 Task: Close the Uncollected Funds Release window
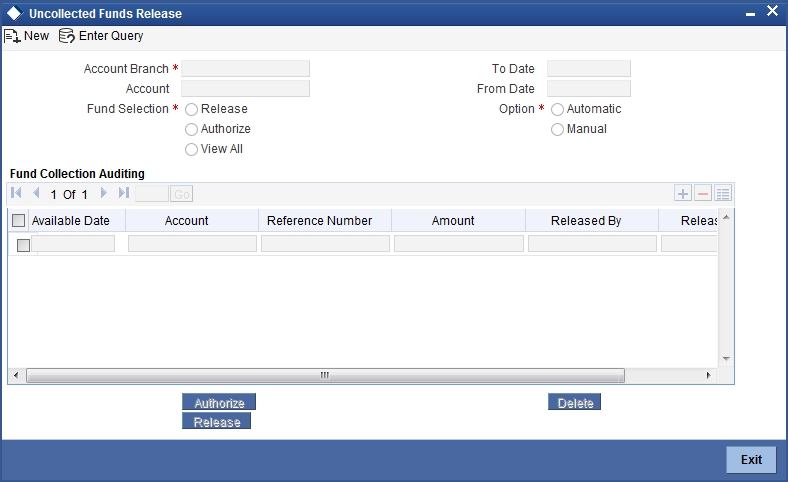772,11
